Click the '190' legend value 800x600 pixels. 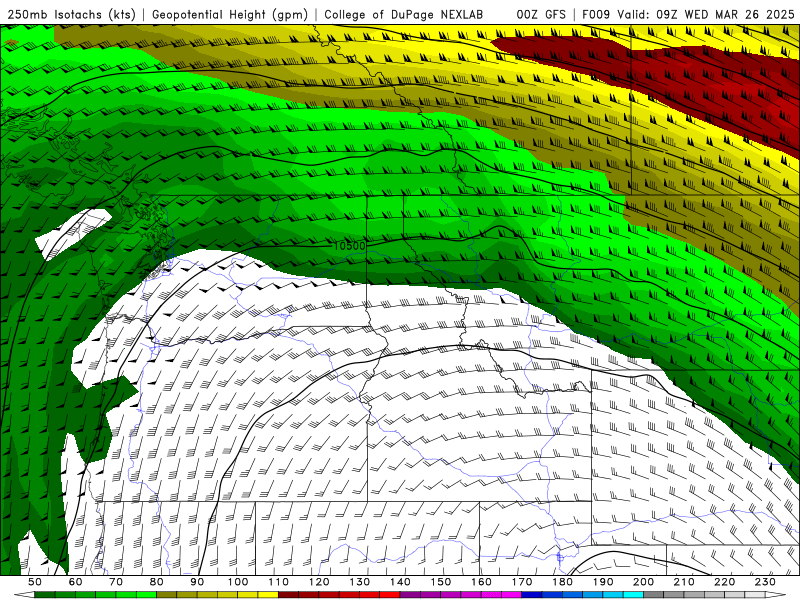(x=603, y=582)
